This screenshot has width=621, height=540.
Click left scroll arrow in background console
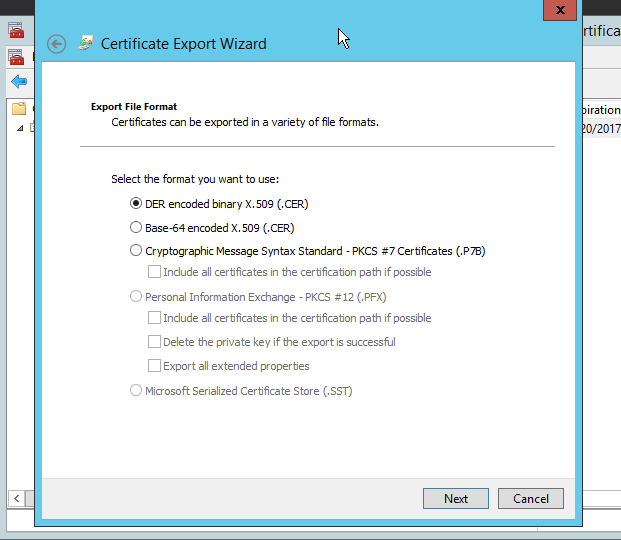tap(17, 498)
